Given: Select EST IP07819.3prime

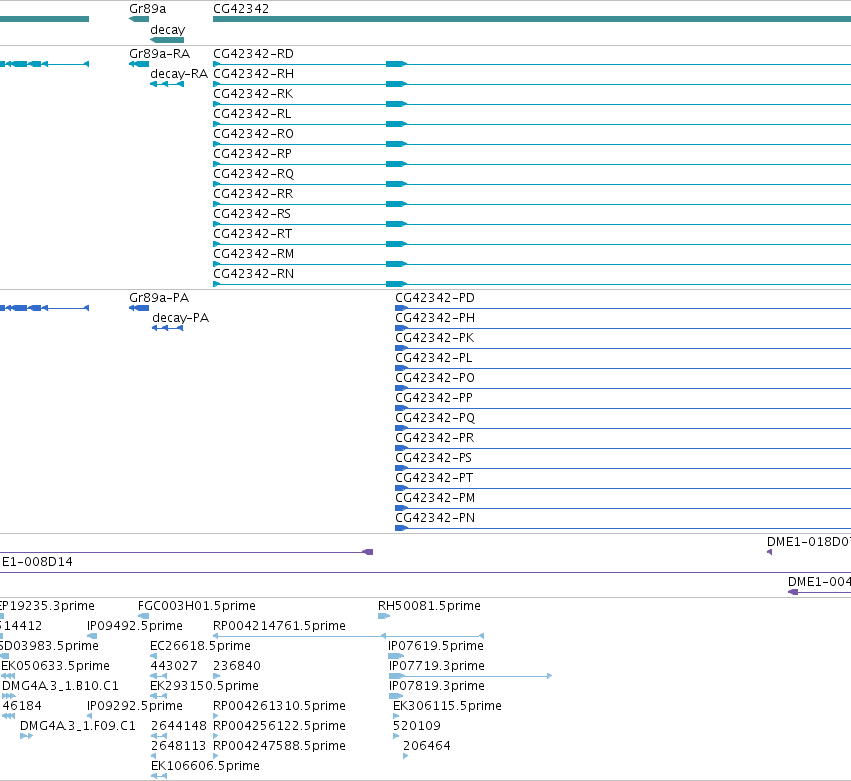Looking at the screenshot, I should click(437, 687).
